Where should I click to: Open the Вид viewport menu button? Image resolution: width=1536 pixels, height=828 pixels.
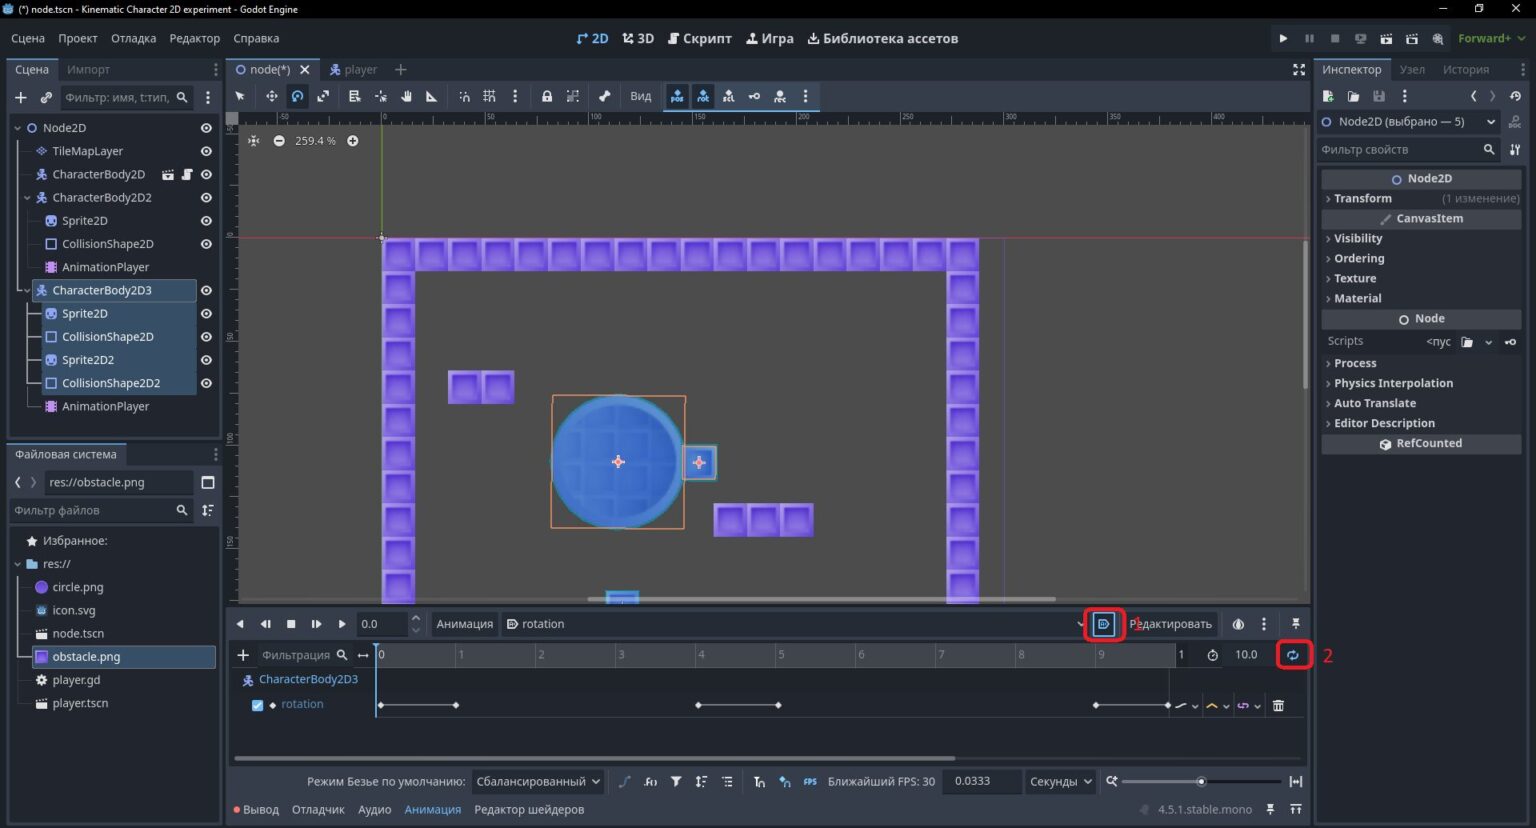[x=640, y=96]
